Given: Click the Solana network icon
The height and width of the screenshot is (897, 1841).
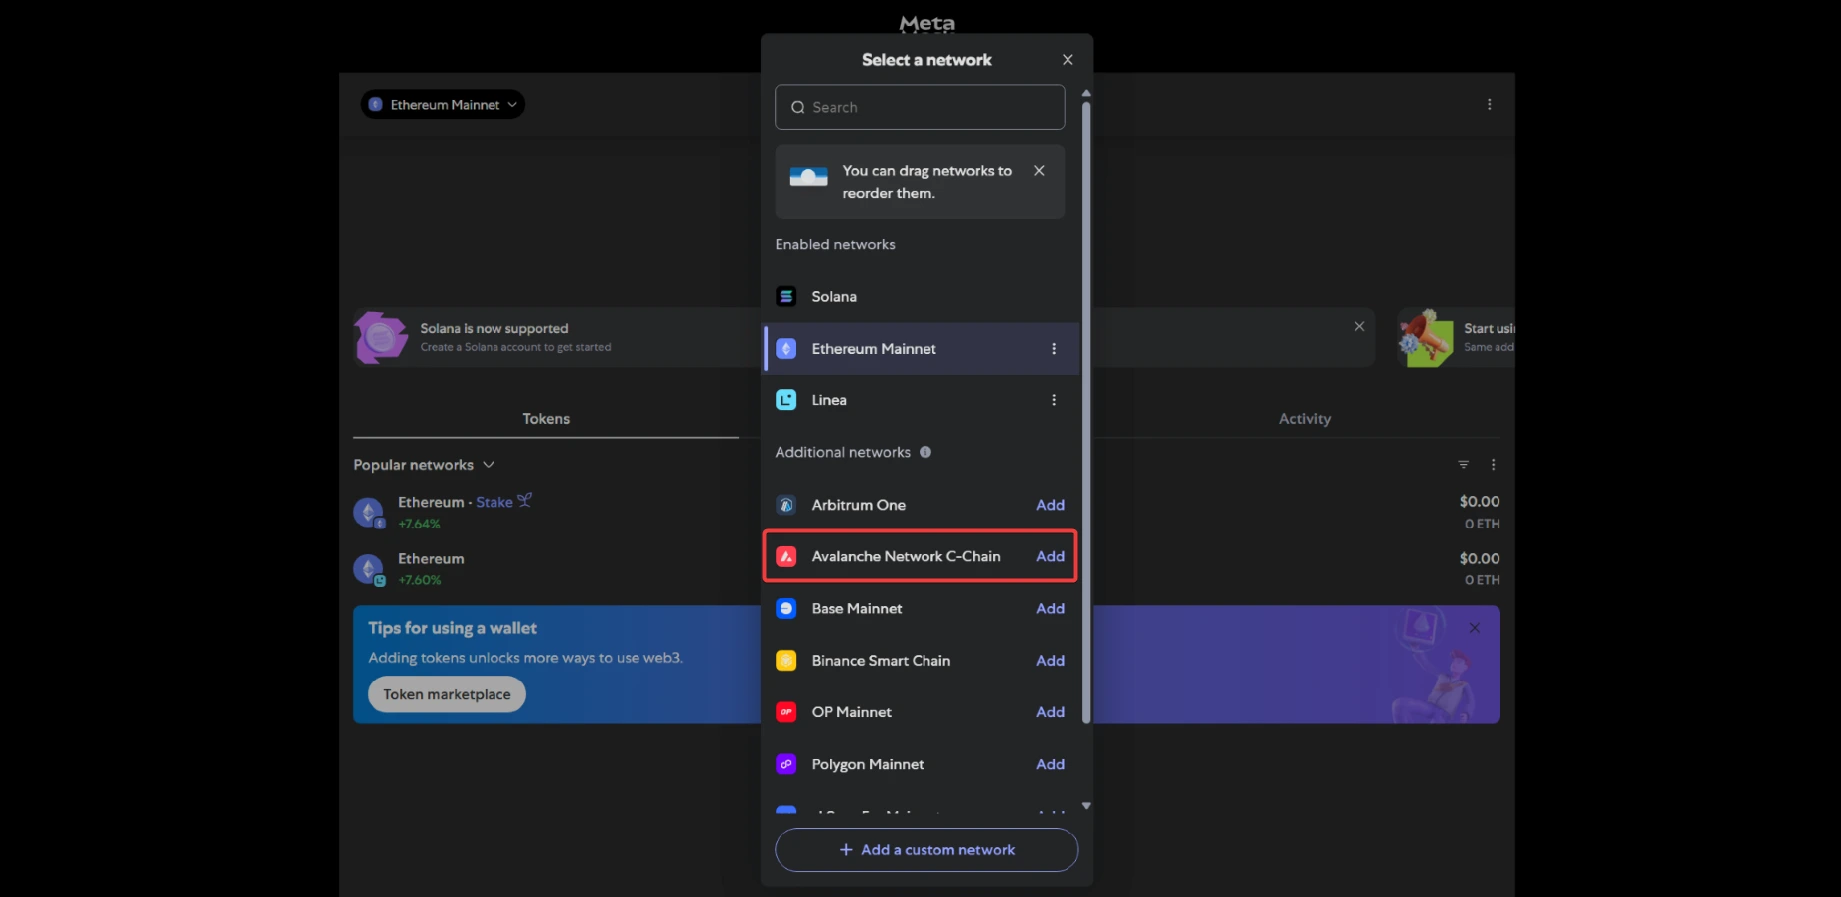Looking at the screenshot, I should [x=786, y=297].
